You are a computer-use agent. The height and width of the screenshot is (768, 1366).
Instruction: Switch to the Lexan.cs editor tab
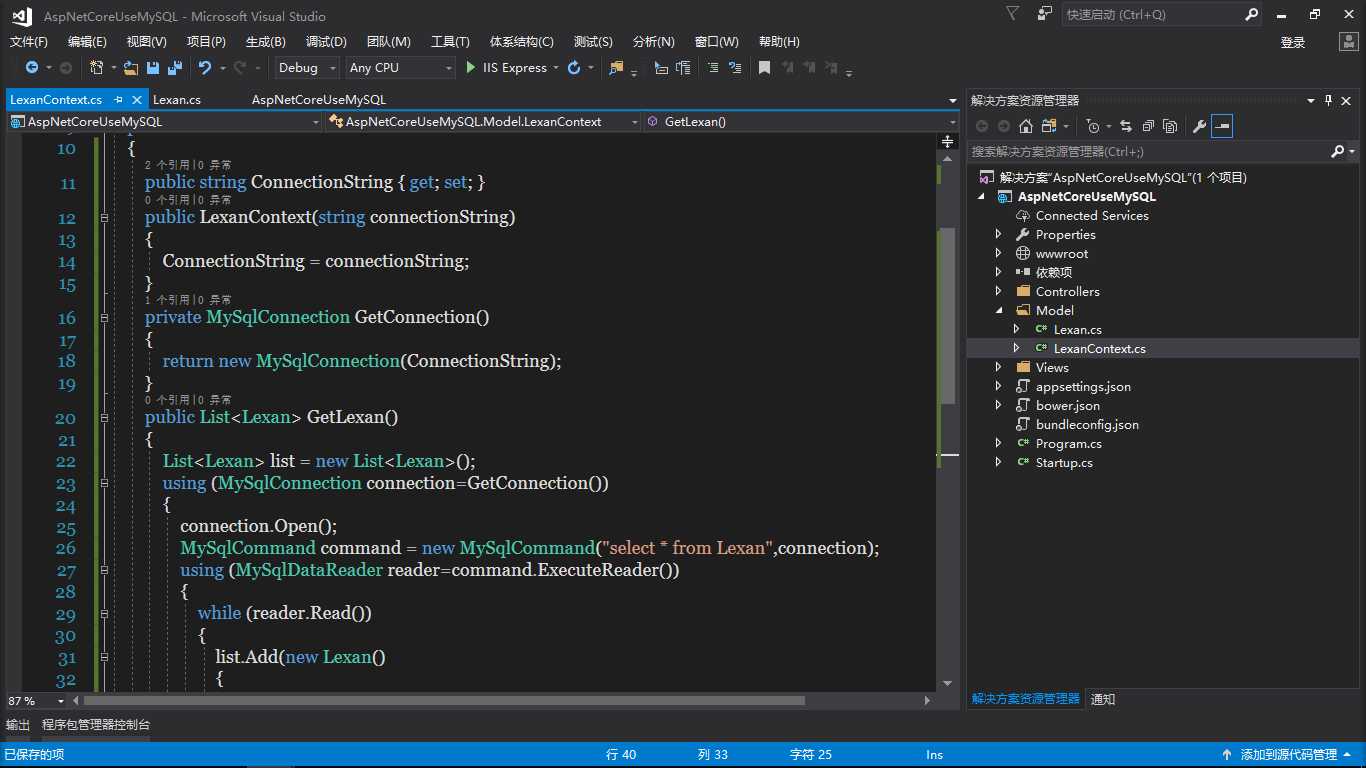pyautogui.click(x=177, y=100)
